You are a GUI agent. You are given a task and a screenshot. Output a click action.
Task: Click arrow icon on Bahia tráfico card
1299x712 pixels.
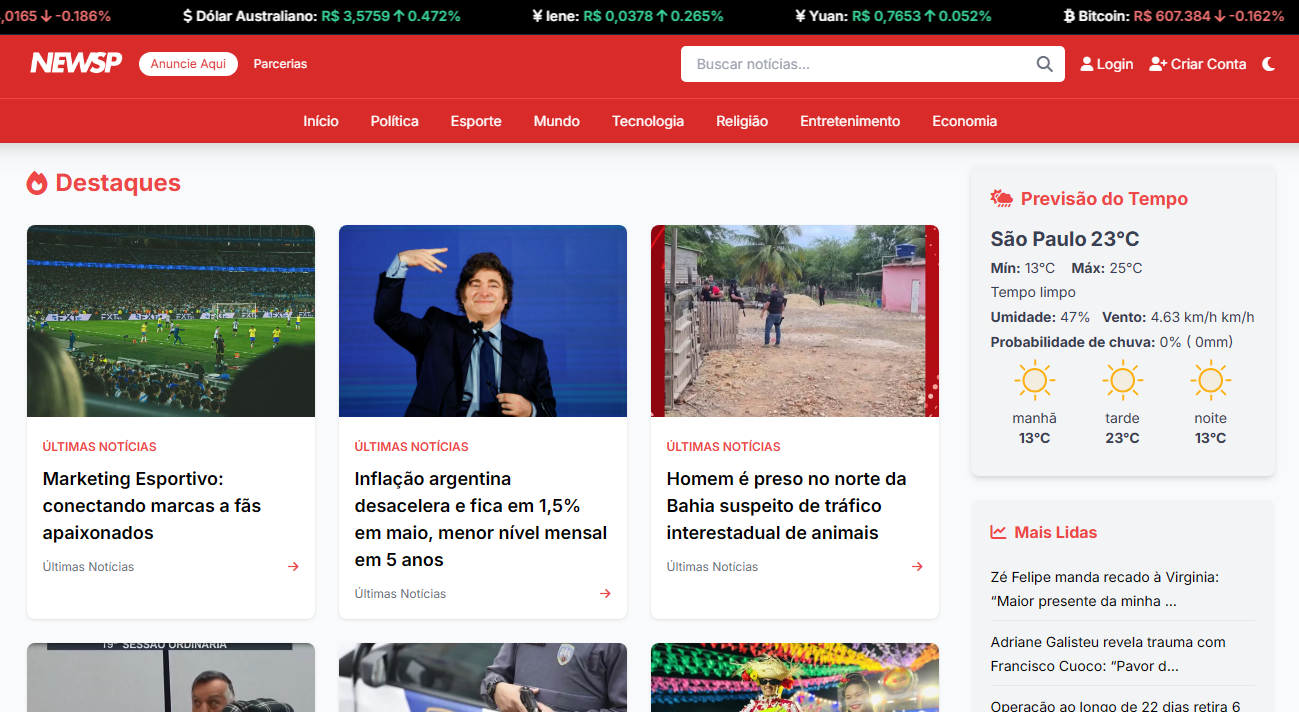click(x=917, y=567)
